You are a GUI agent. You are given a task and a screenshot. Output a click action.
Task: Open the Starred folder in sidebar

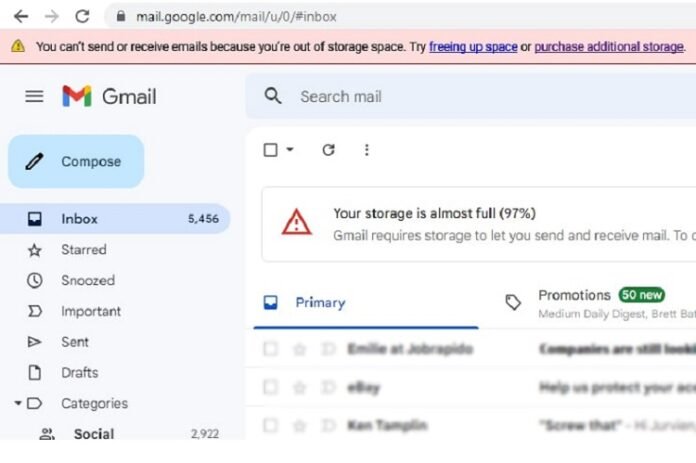point(83,250)
